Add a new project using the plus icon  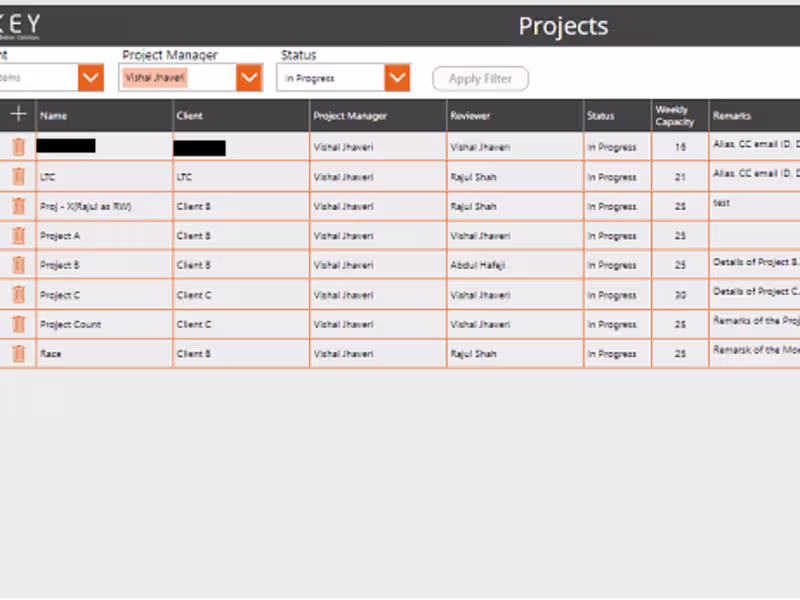(17, 114)
